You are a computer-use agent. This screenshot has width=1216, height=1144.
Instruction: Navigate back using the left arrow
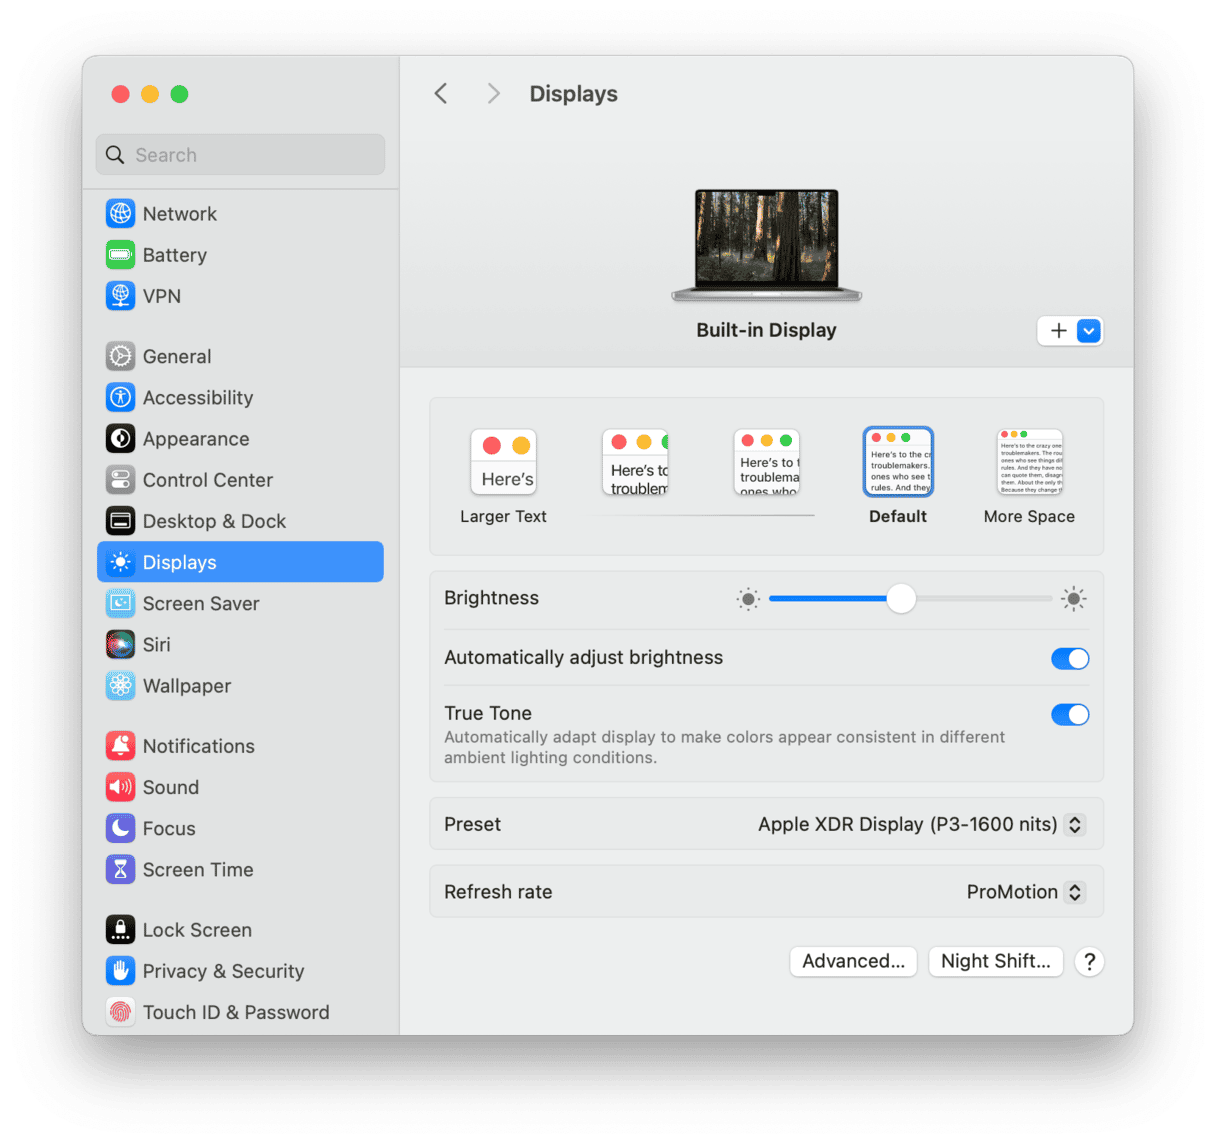click(441, 93)
